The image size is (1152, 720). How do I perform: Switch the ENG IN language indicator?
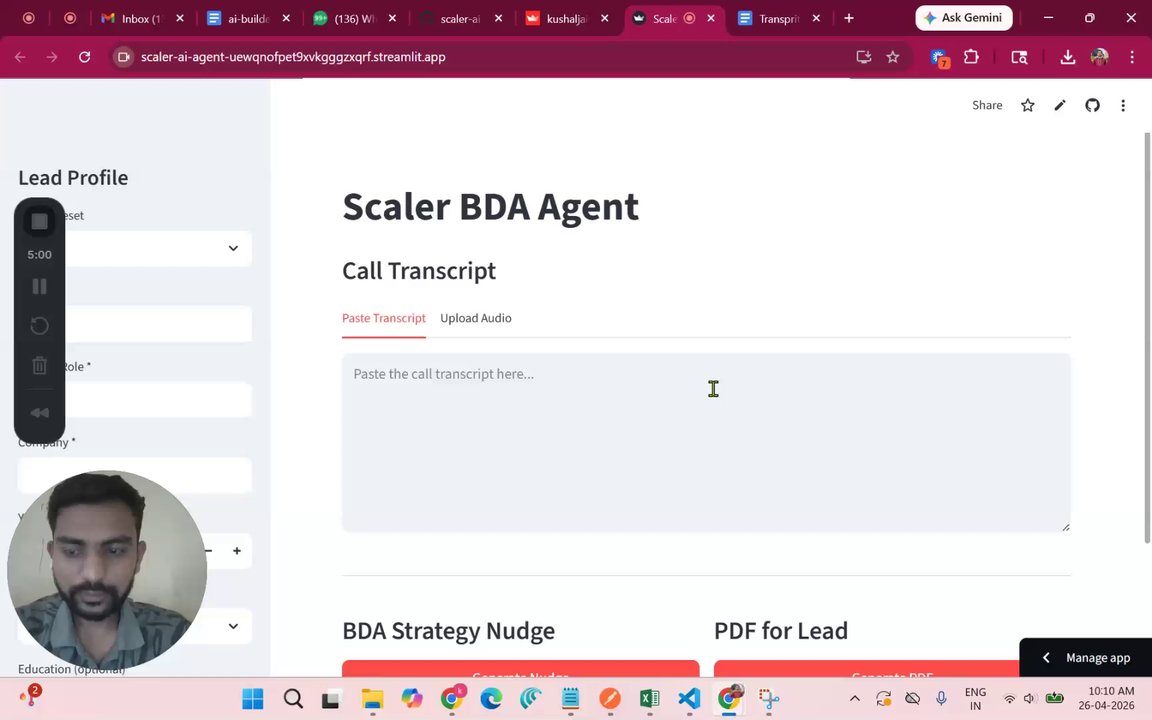(x=975, y=699)
